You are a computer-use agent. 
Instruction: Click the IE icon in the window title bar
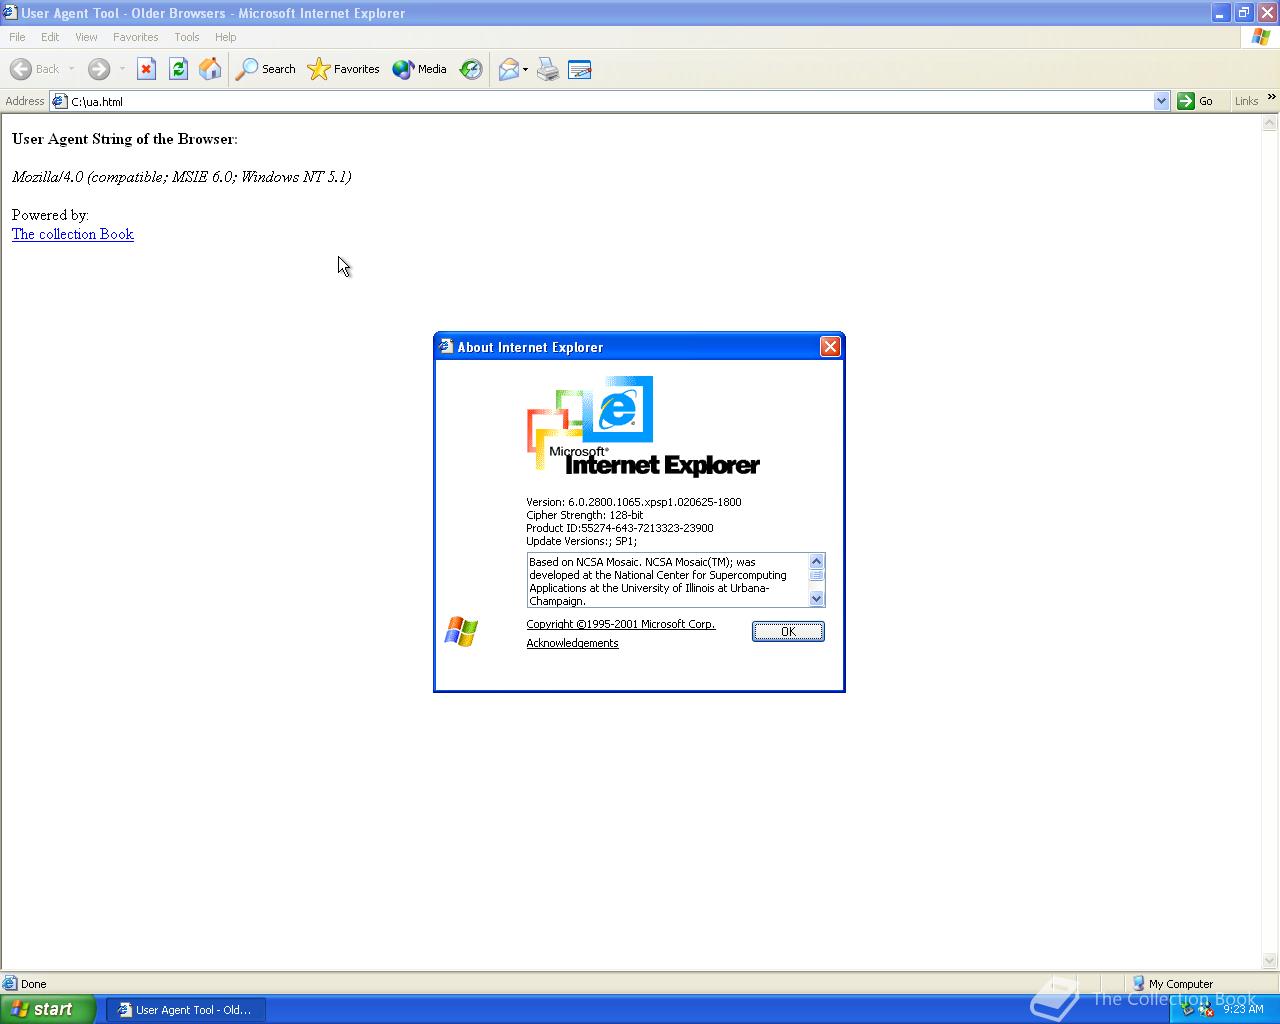click(x=10, y=13)
